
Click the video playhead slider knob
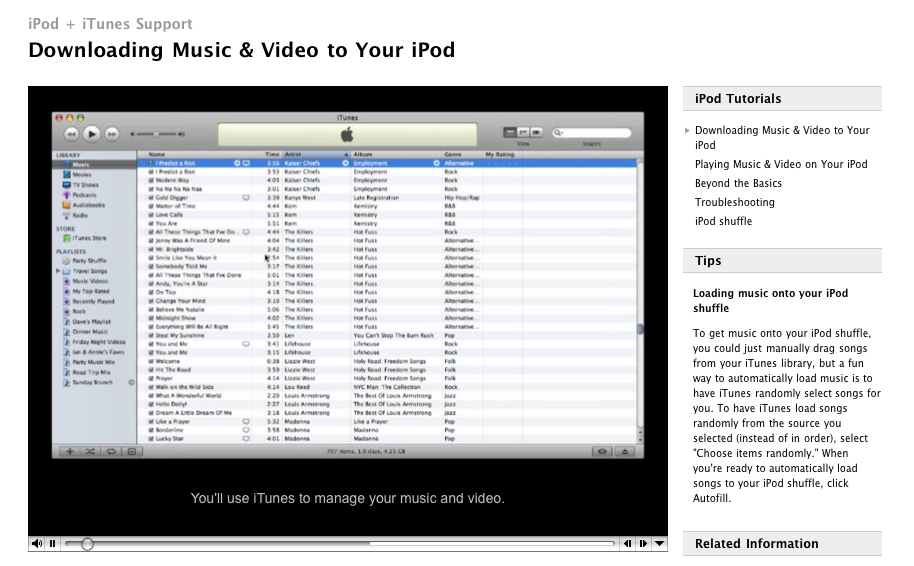87,544
